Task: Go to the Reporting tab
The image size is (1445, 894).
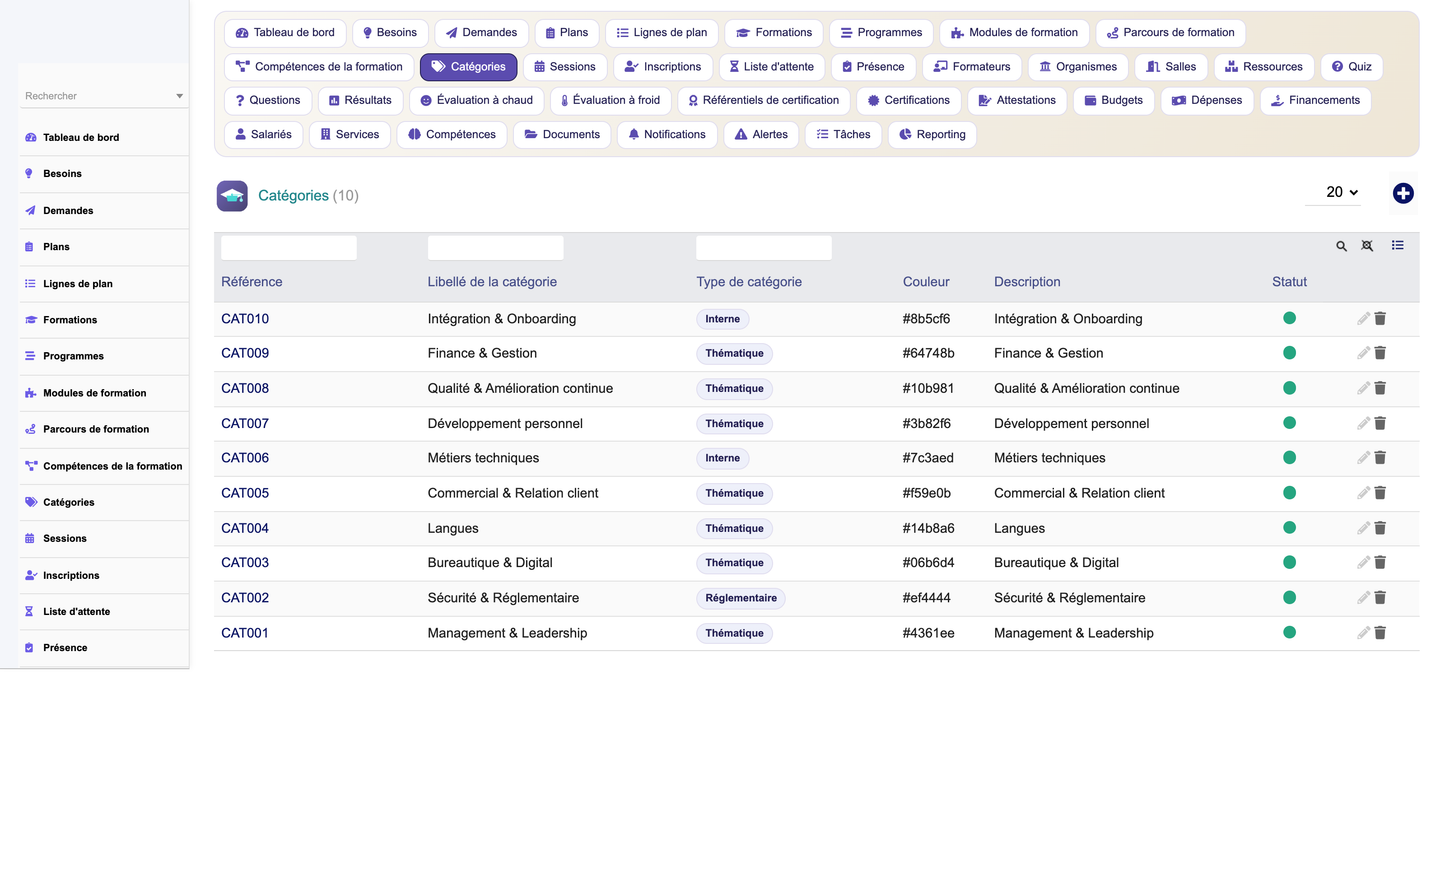Action: (x=932, y=134)
